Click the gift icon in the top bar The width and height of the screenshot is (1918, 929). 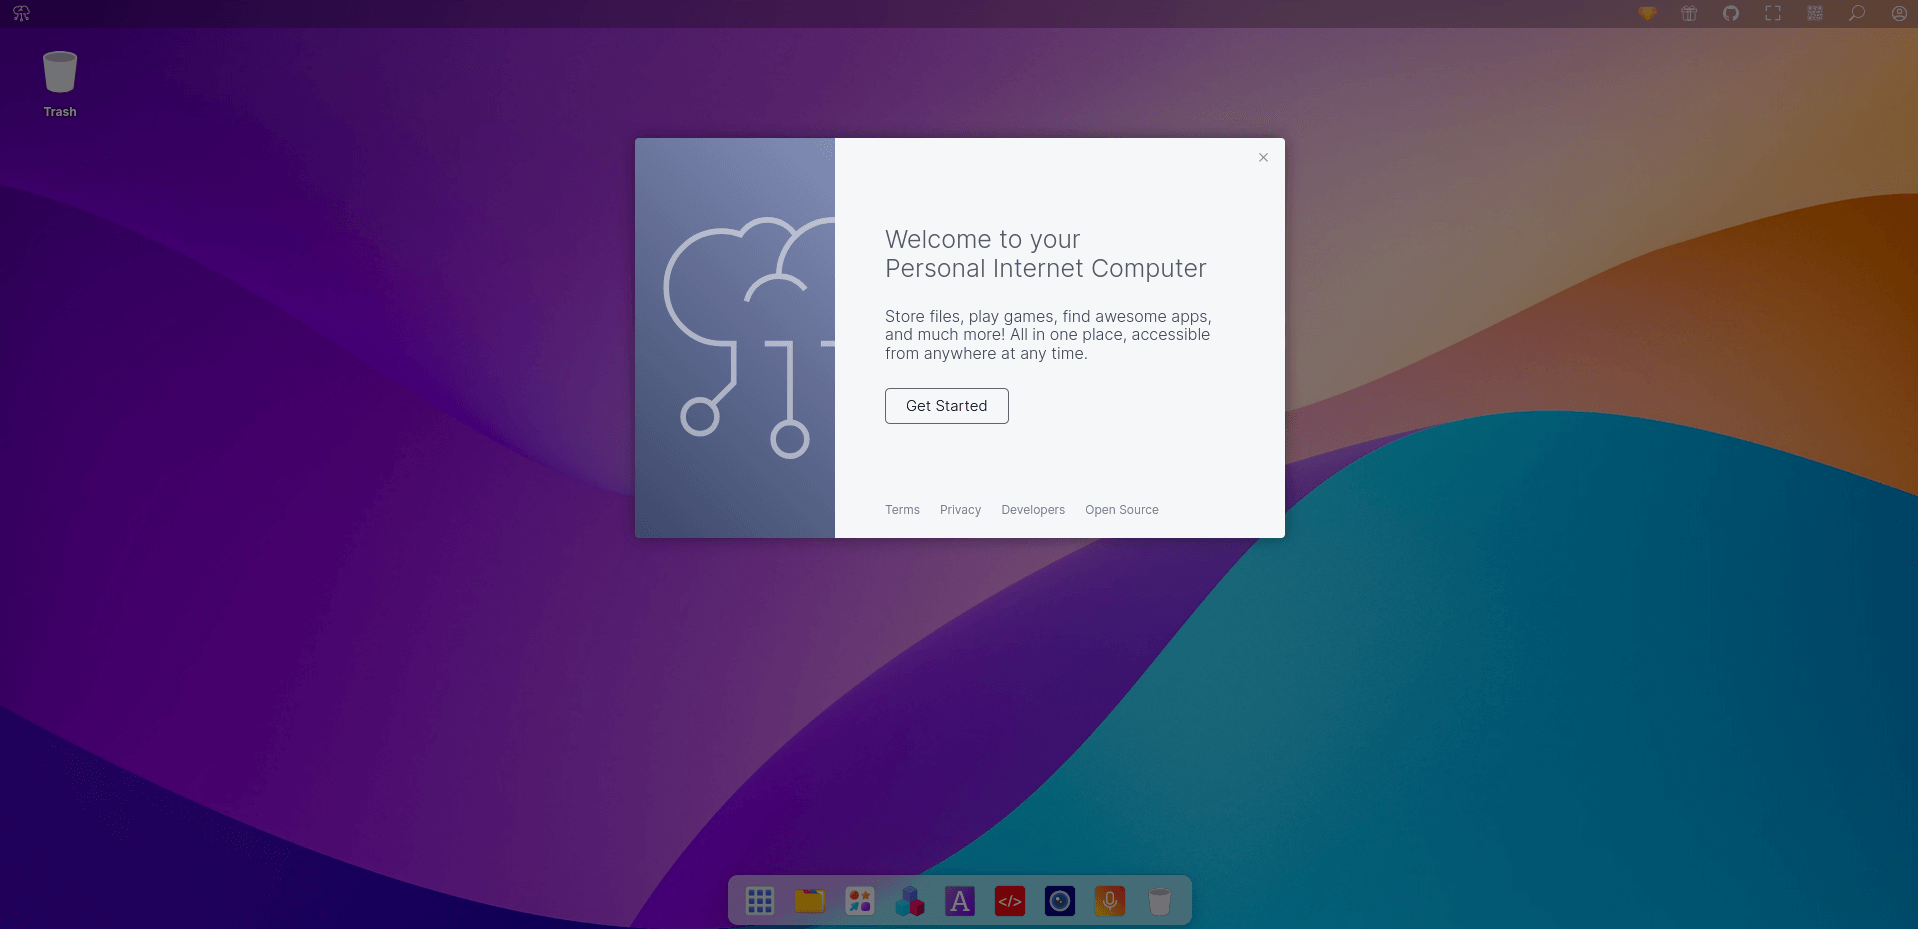[x=1688, y=13]
